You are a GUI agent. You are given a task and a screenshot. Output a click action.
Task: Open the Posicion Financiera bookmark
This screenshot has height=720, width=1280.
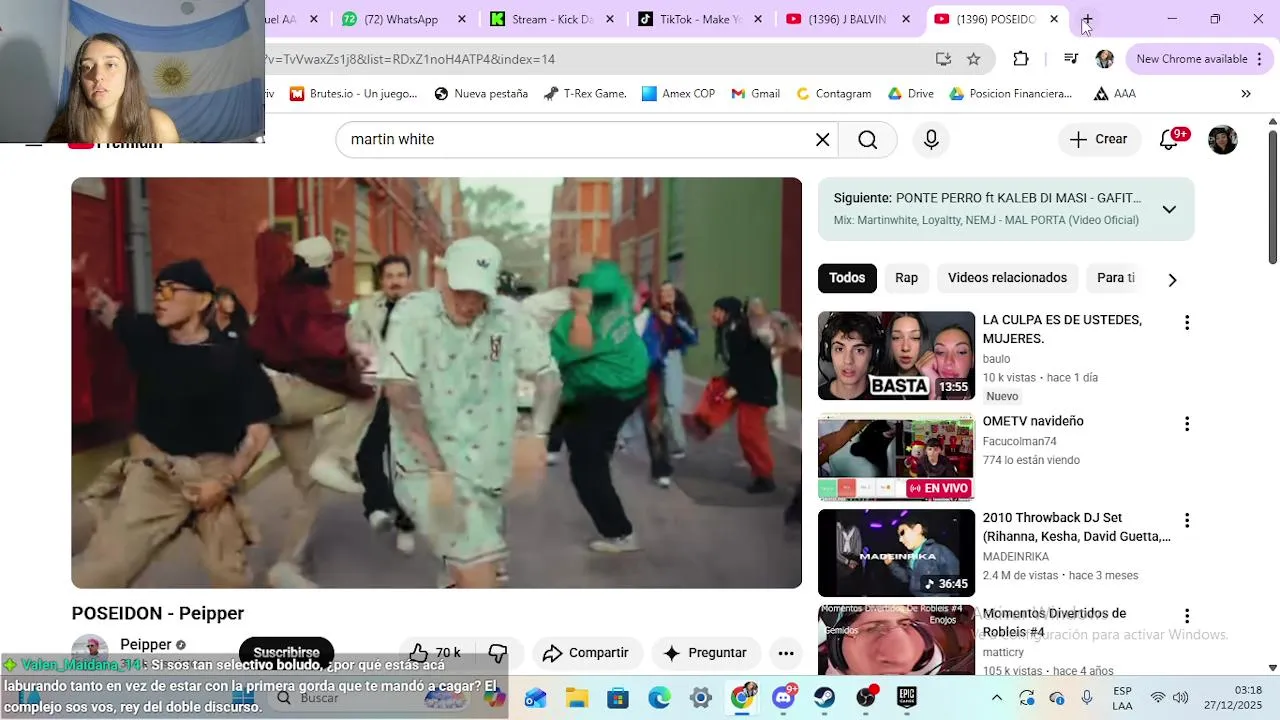(1010, 94)
